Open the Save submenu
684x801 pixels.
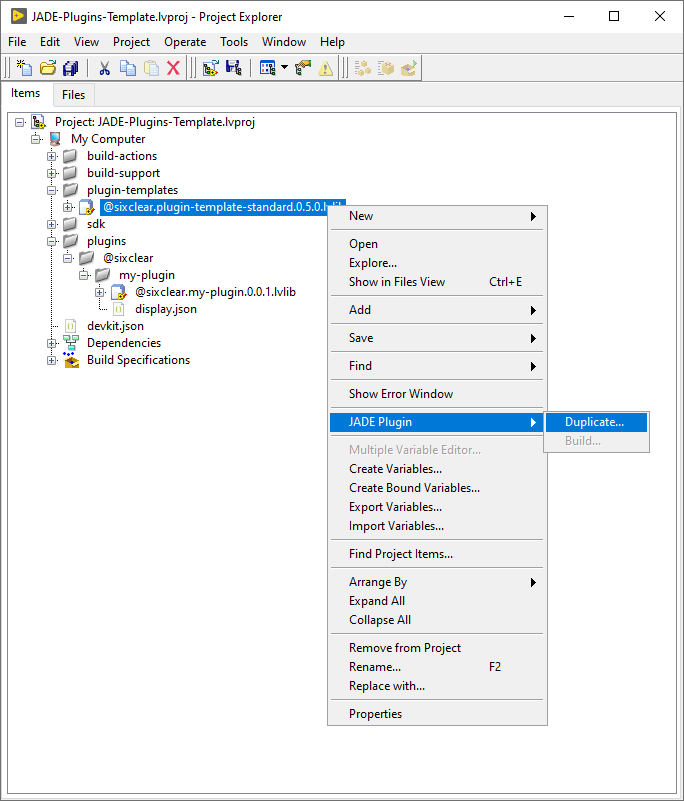point(437,338)
